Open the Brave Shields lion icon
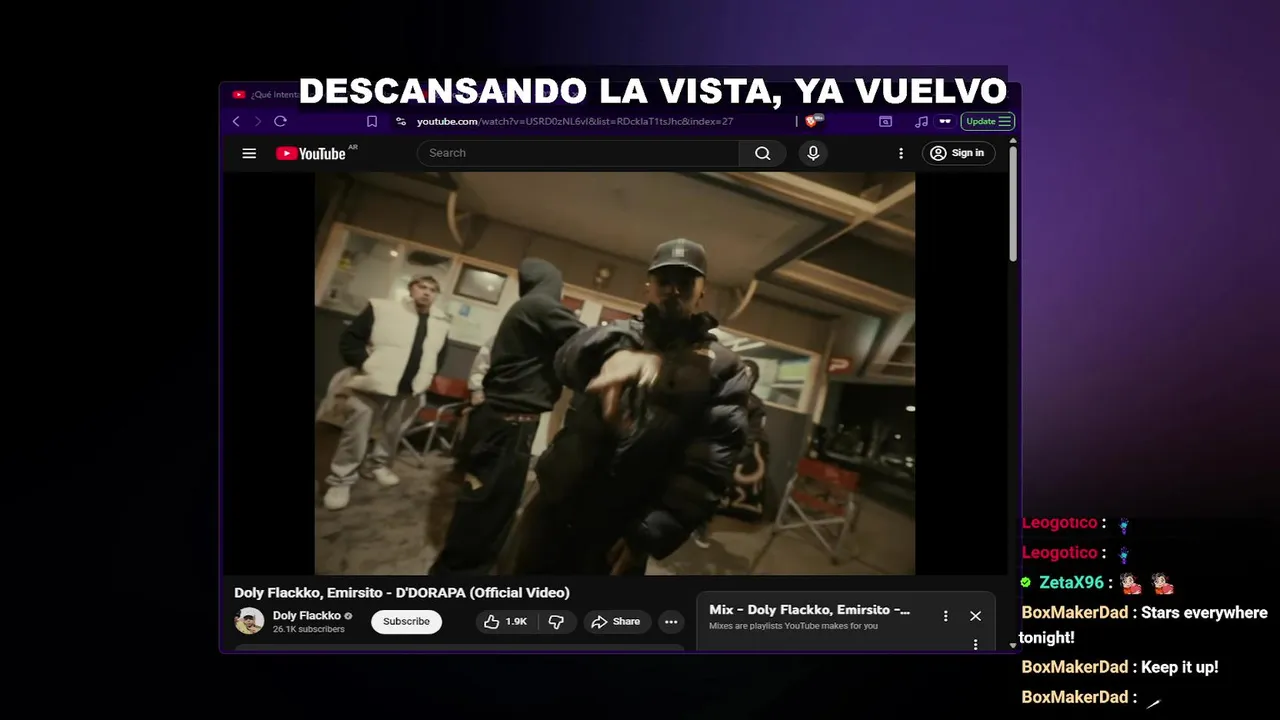This screenshot has height=720, width=1280. pos(814,121)
